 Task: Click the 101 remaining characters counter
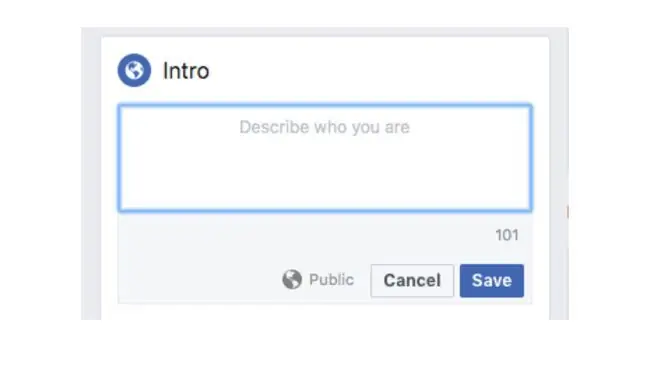(x=507, y=235)
